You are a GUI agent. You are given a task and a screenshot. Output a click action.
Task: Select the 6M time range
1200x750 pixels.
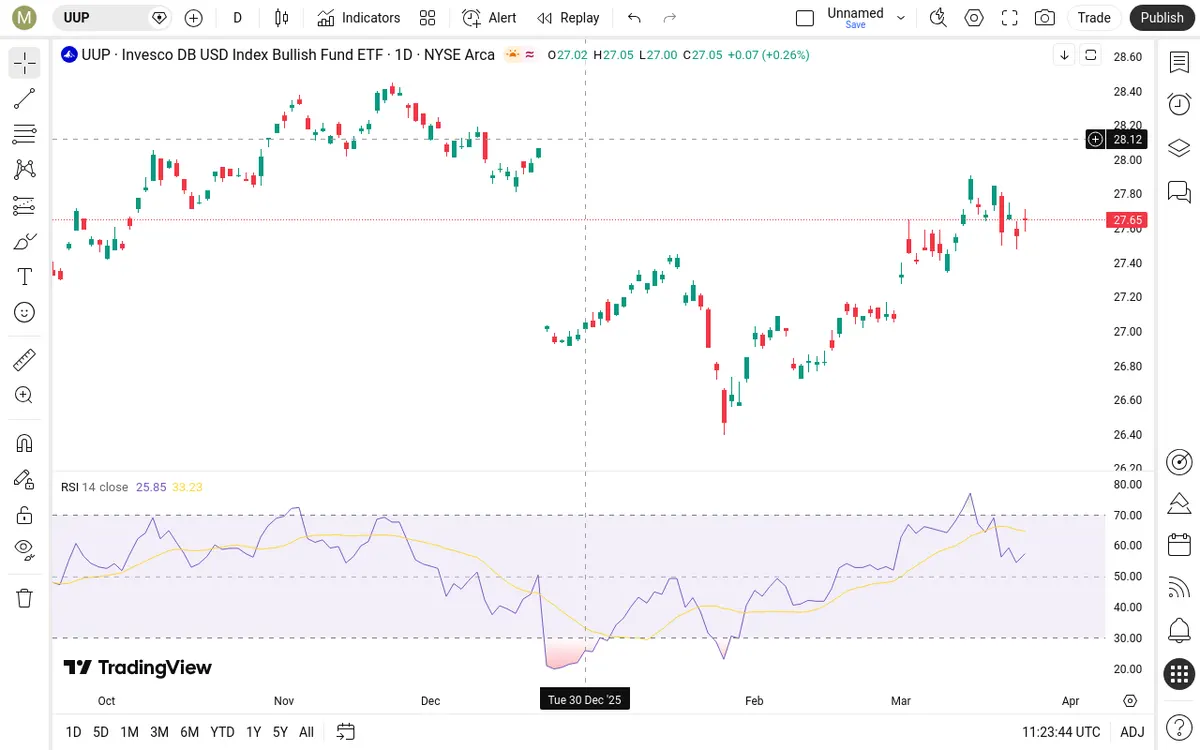[189, 732]
